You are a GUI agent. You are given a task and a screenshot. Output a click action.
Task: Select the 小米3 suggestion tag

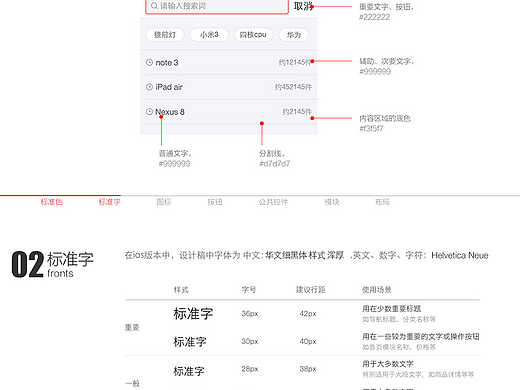[209, 35]
